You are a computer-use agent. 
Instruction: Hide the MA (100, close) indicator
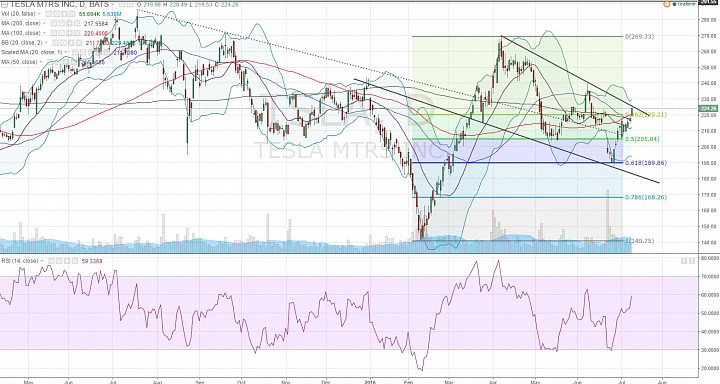coord(54,33)
